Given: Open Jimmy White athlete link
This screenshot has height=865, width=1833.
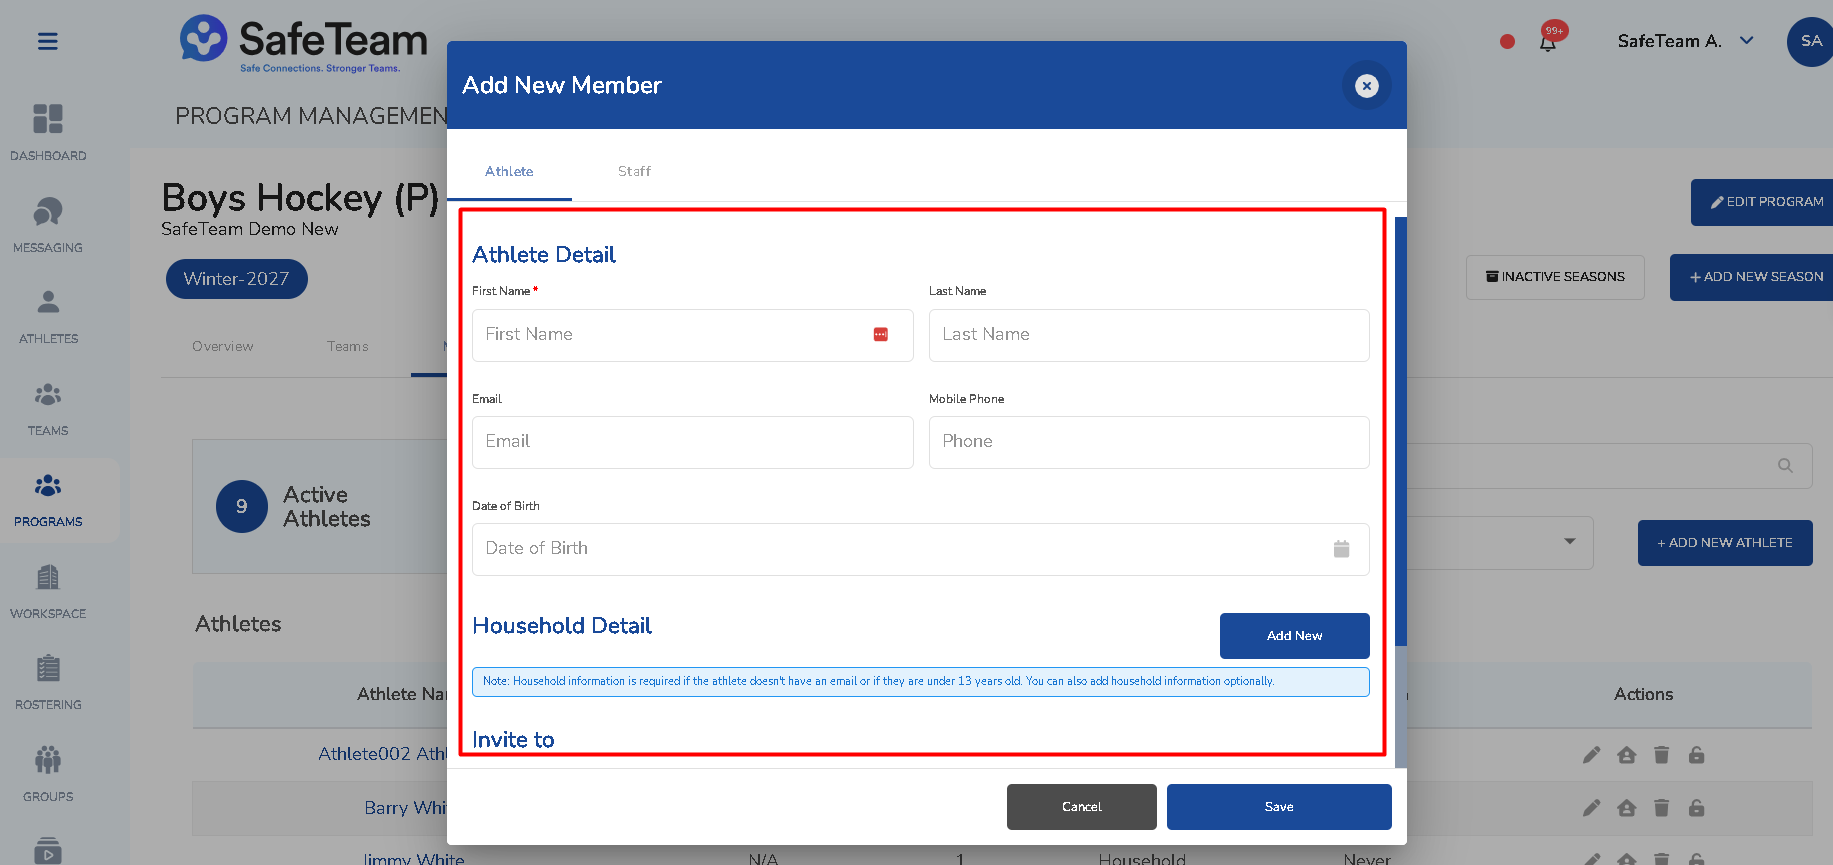Looking at the screenshot, I should 414,859.
